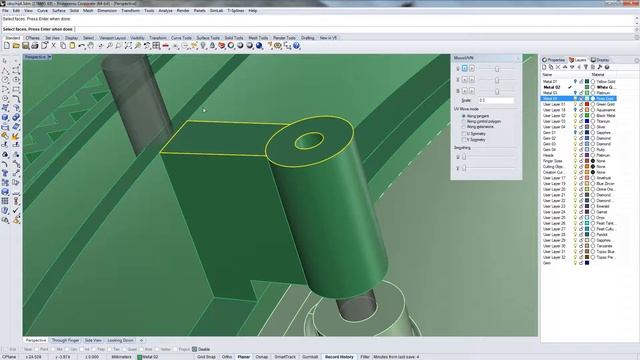The width and height of the screenshot is (640, 360).
Task: Switch to the Properties panel tab
Action: tap(553, 60)
